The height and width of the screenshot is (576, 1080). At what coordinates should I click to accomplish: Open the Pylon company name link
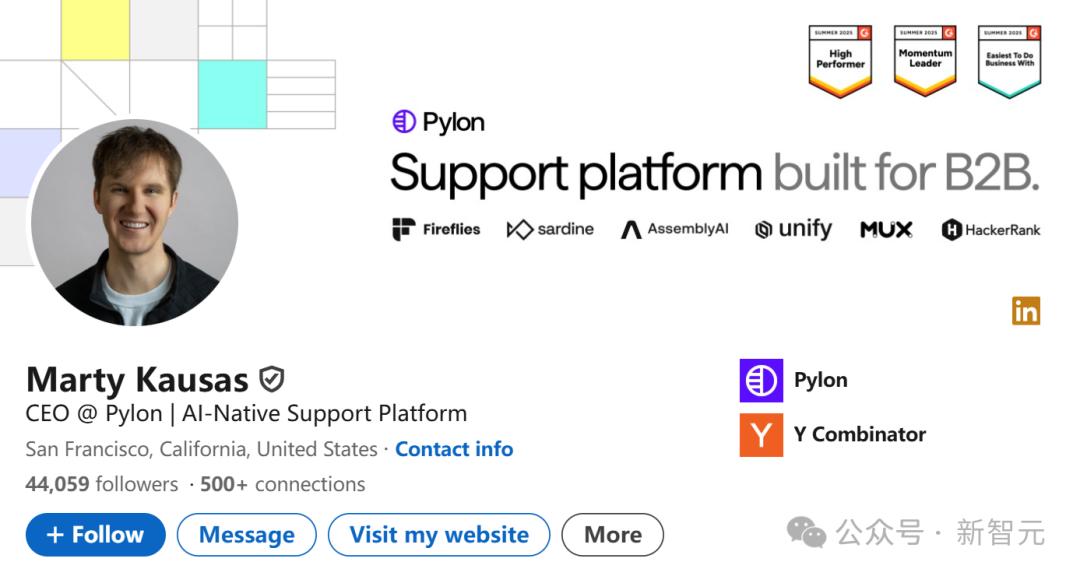coord(820,380)
